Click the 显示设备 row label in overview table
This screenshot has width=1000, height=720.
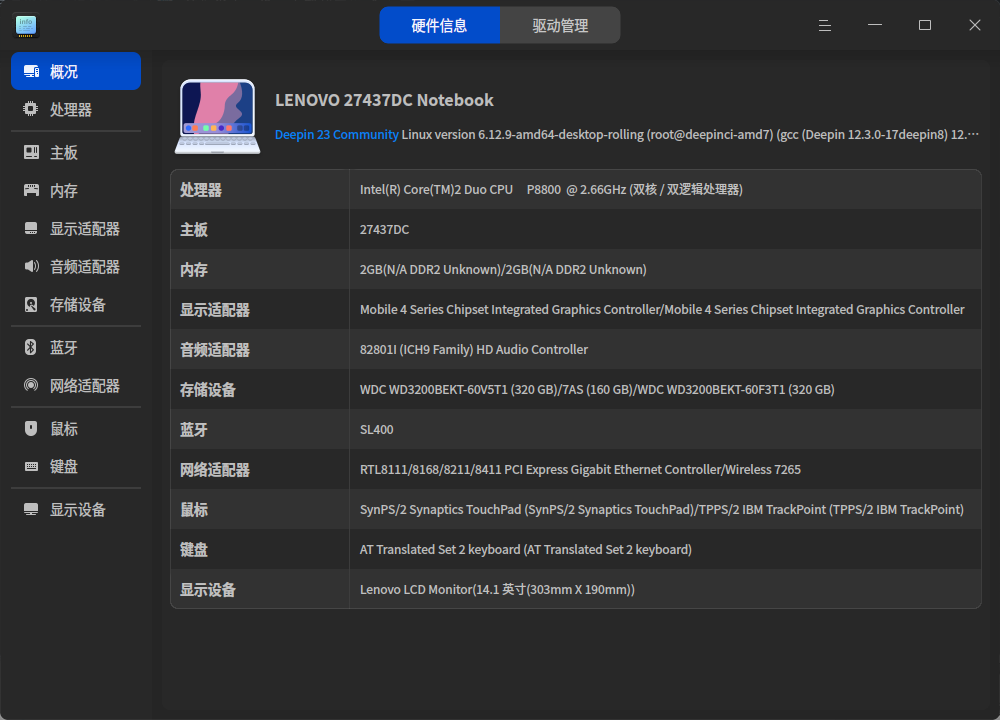click(x=208, y=590)
